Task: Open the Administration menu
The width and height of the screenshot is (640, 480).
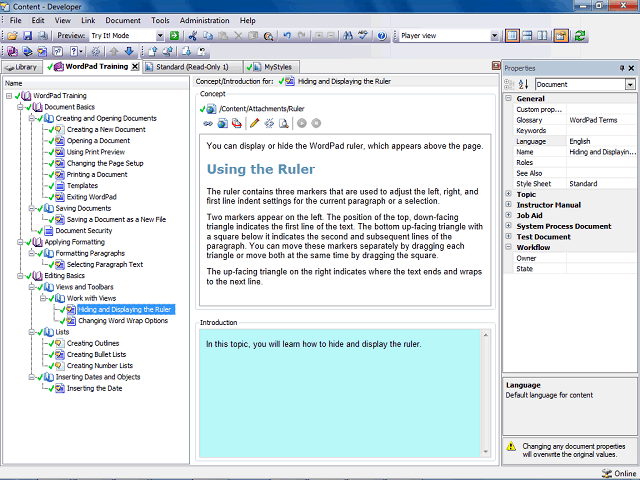Action: click(x=204, y=20)
